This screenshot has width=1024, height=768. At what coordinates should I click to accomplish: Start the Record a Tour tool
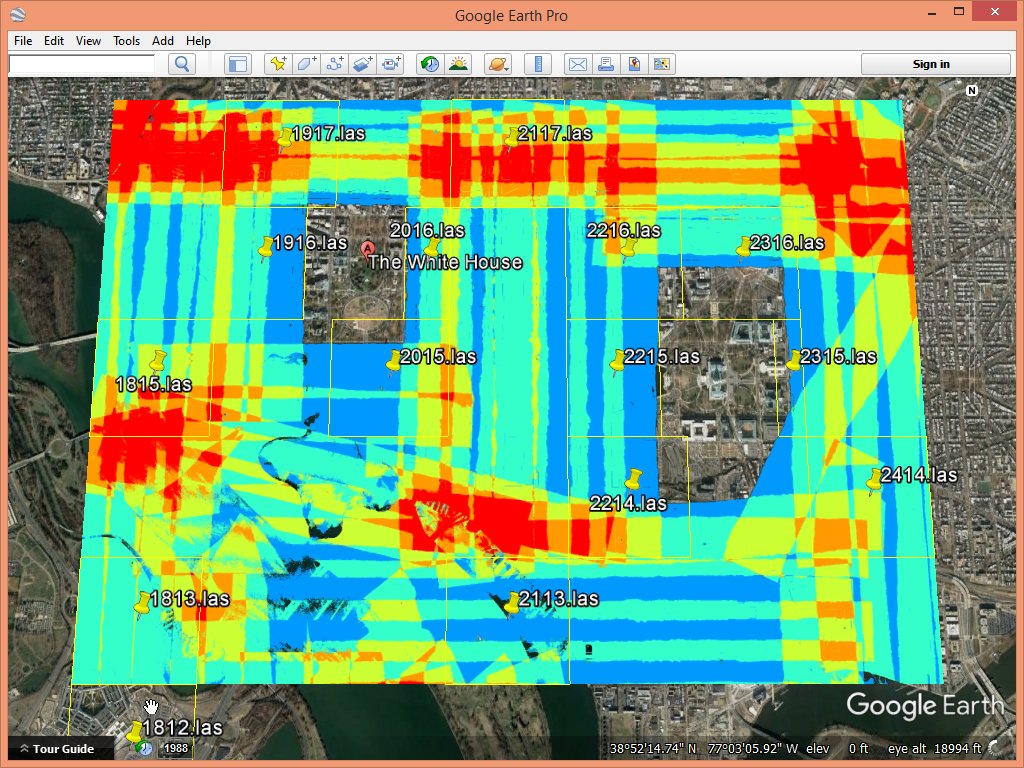(391, 64)
